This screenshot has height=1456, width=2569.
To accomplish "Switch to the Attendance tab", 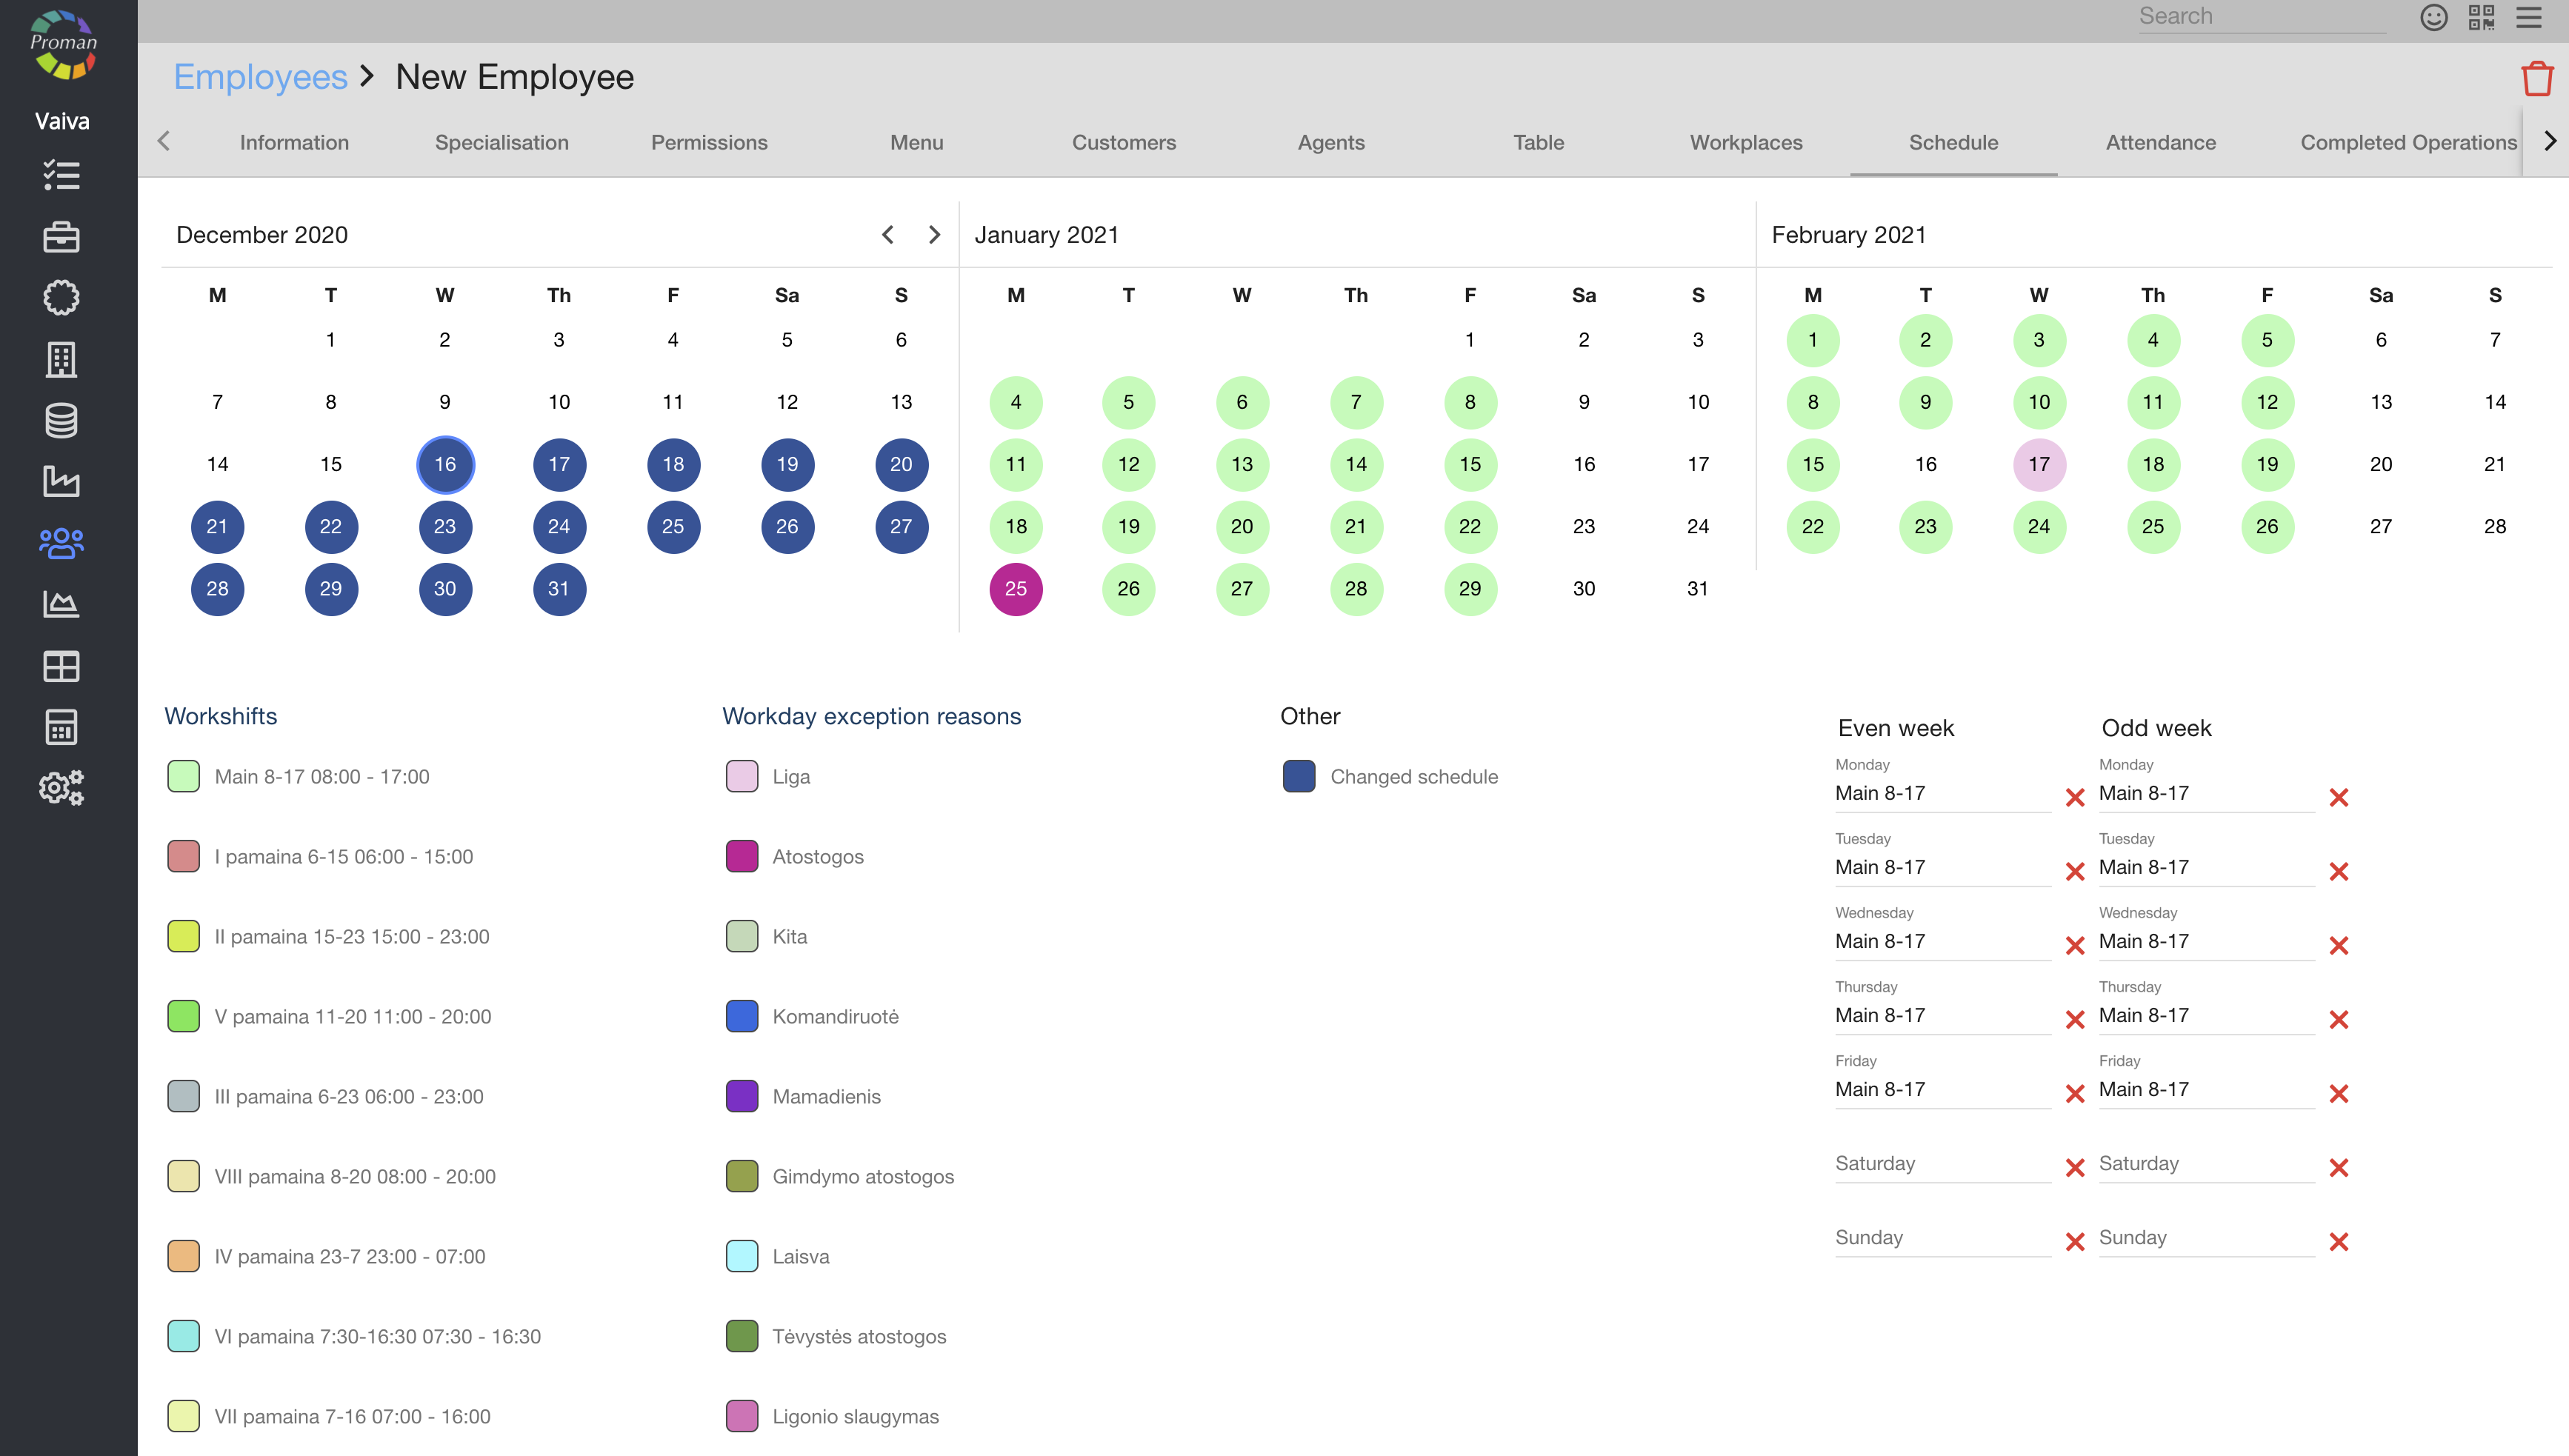I will [2160, 142].
